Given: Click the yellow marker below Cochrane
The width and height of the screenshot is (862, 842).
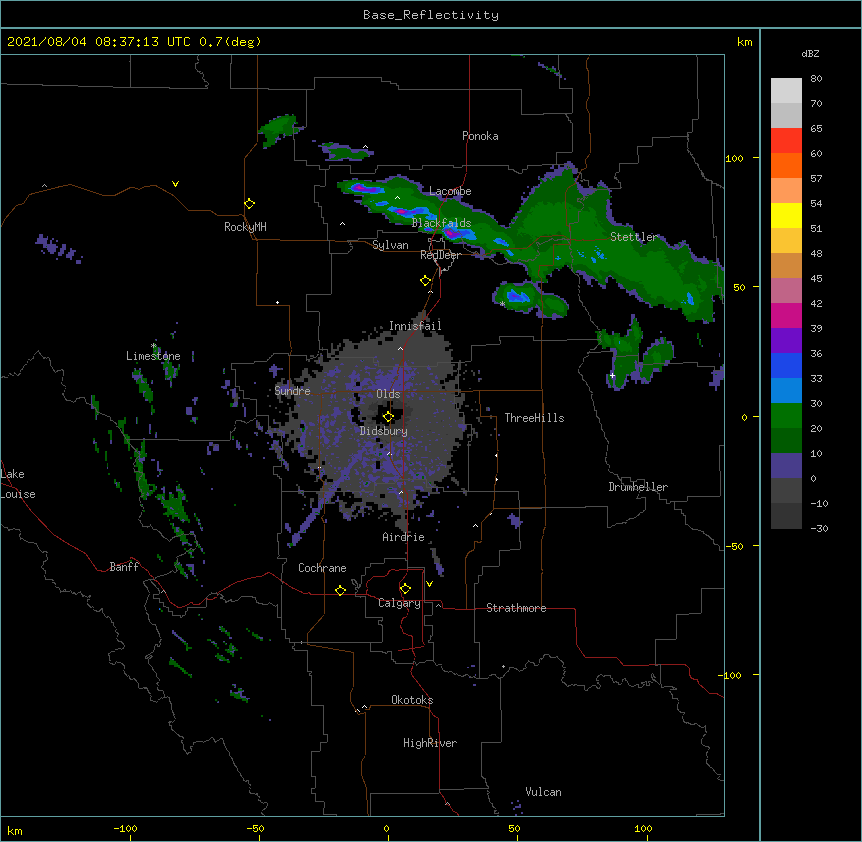Looking at the screenshot, I should (340, 590).
